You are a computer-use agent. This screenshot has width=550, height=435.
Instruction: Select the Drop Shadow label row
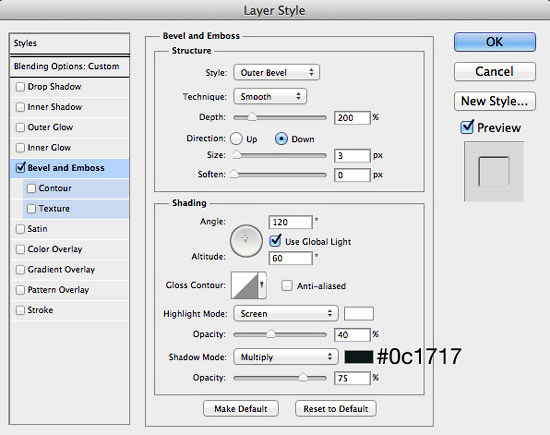(x=69, y=87)
